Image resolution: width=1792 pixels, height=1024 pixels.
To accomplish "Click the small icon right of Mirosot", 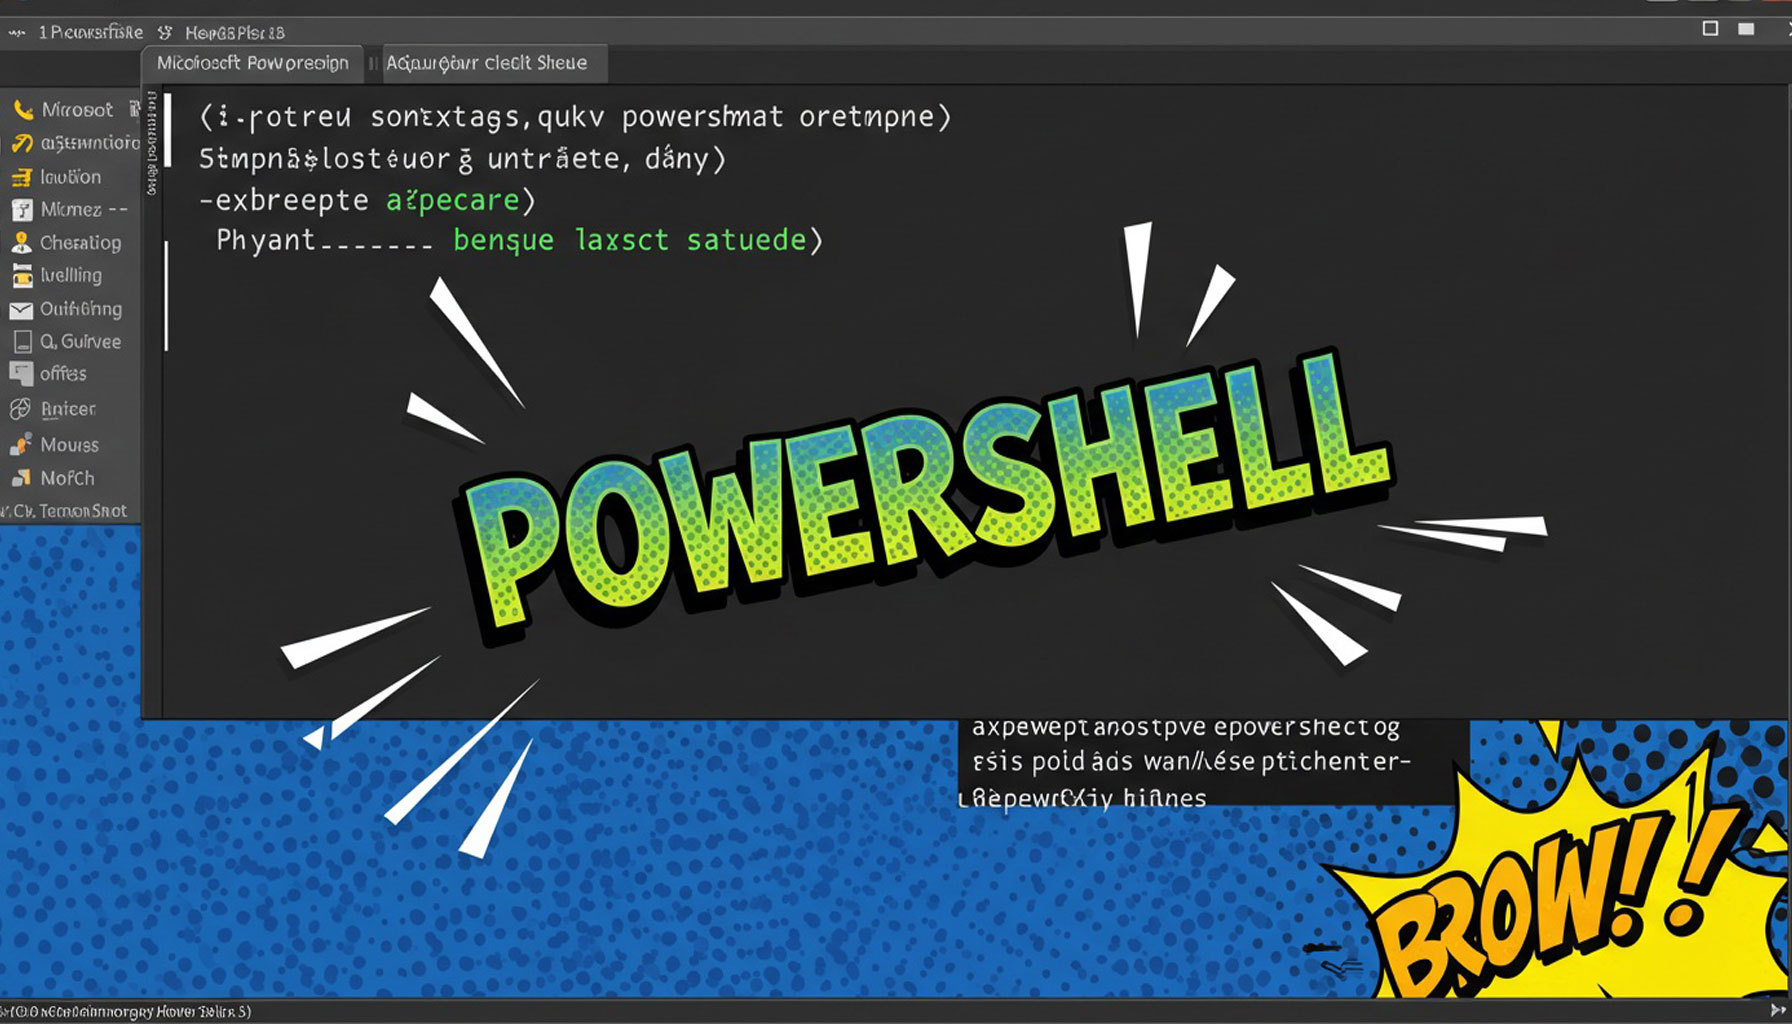I will click(134, 109).
